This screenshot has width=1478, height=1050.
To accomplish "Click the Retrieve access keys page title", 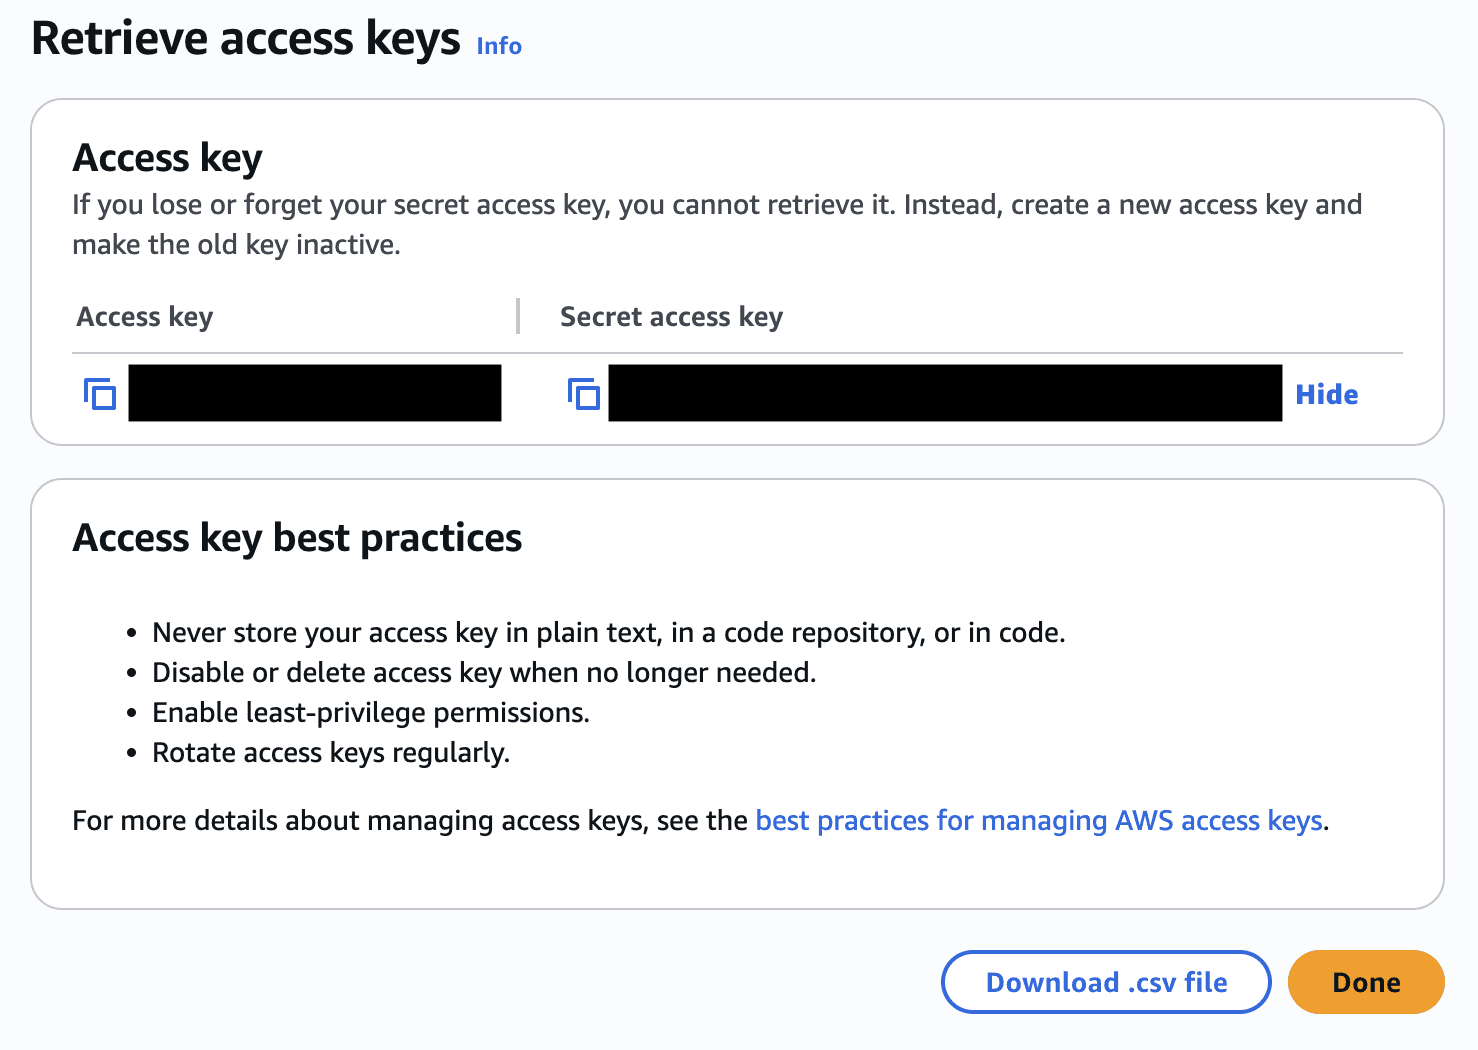I will (x=246, y=40).
